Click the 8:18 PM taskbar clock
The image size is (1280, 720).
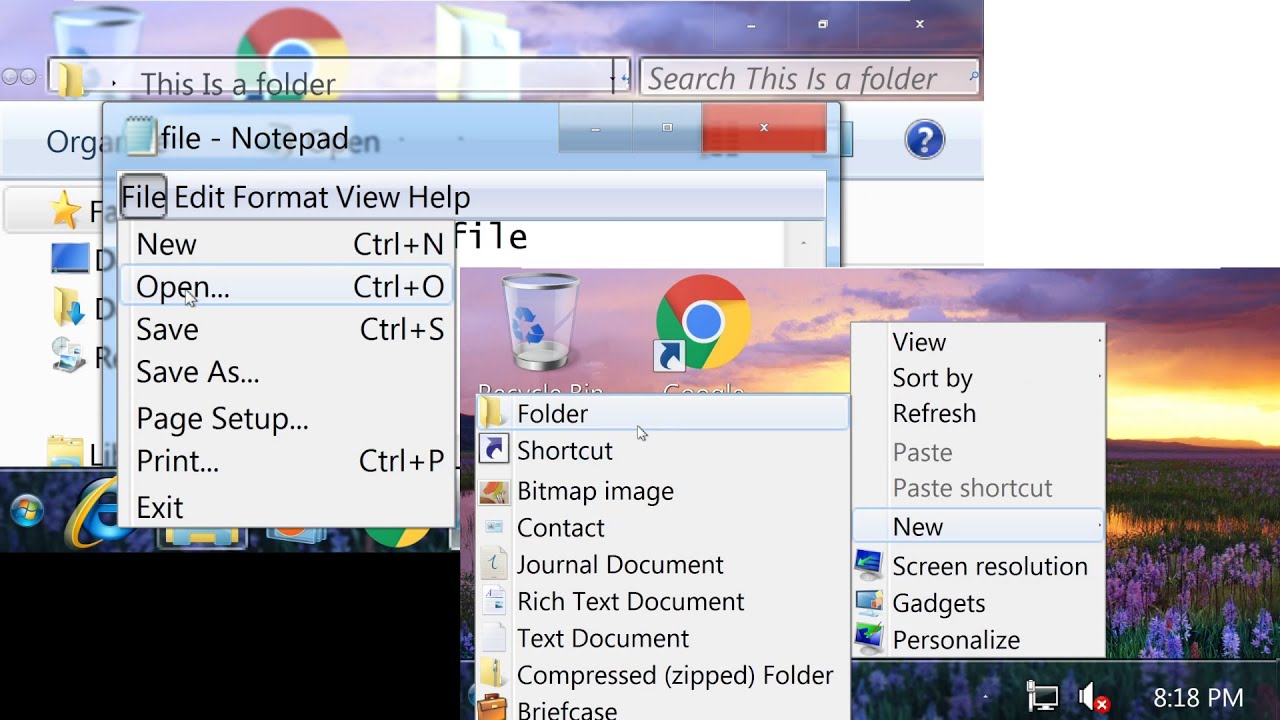tap(1198, 697)
